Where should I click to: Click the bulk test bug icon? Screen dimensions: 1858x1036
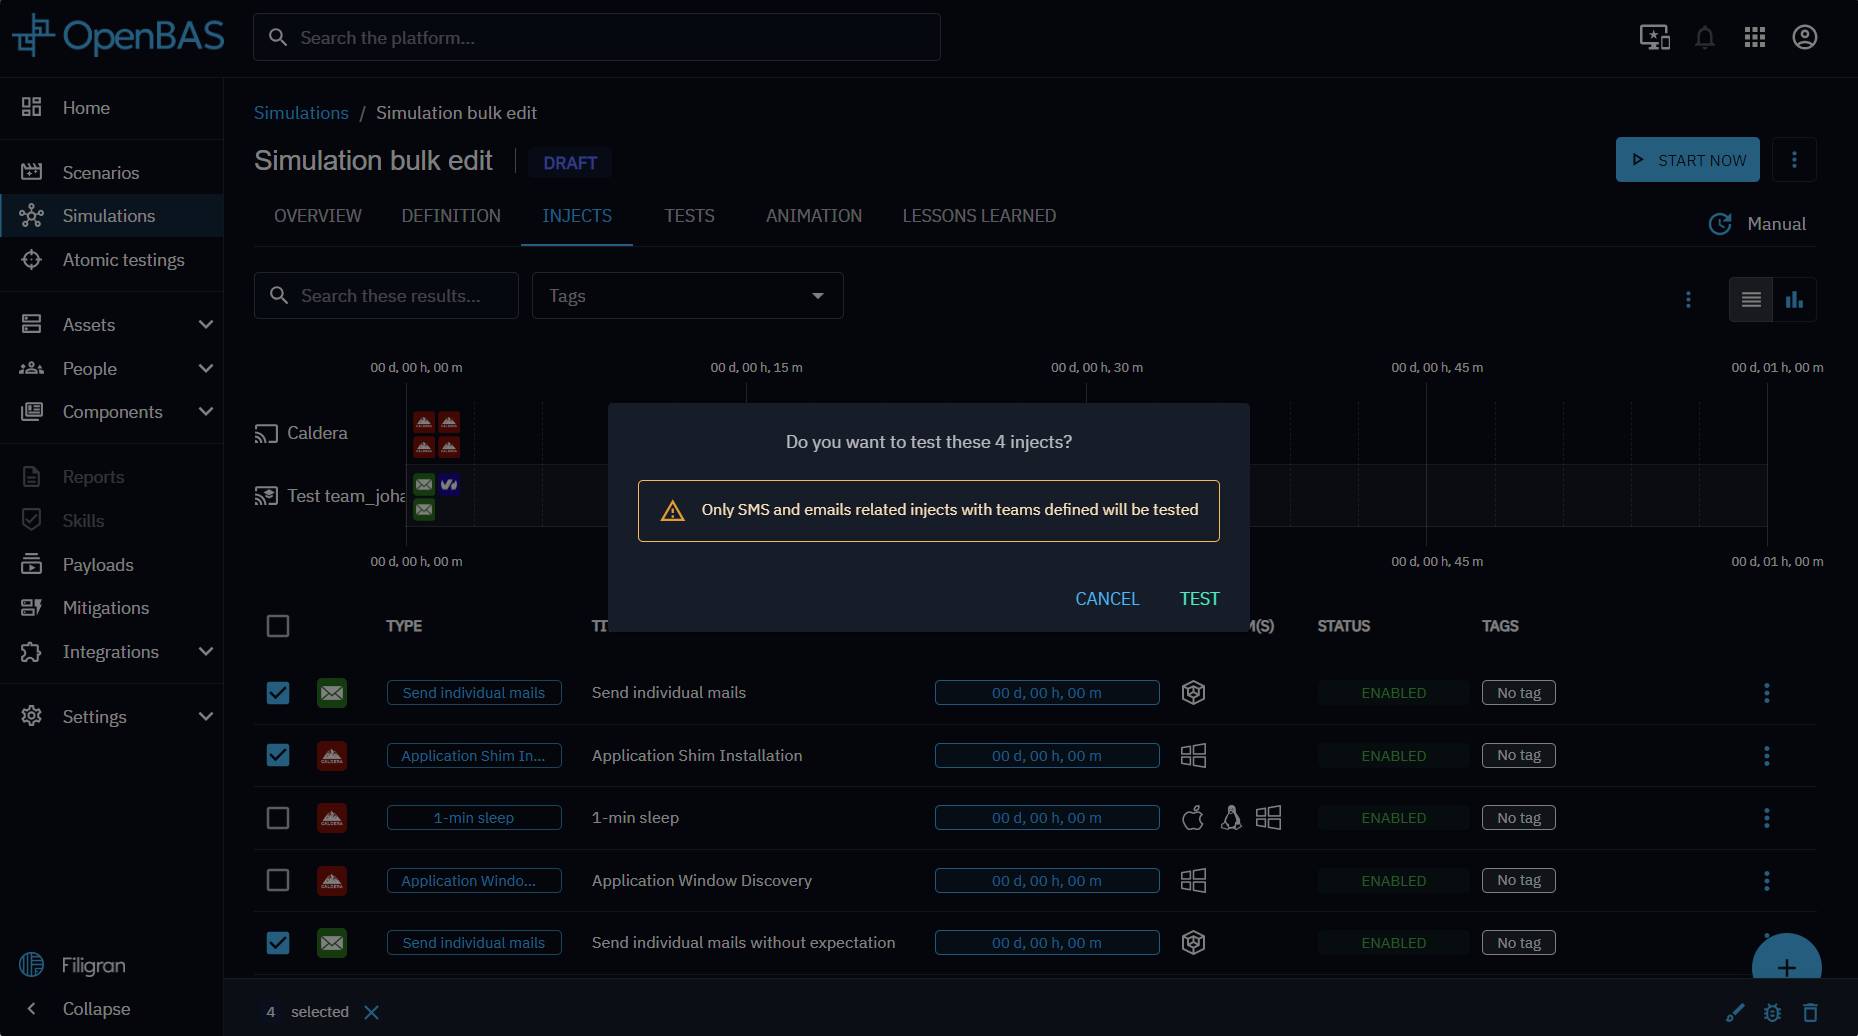(x=1772, y=1013)
